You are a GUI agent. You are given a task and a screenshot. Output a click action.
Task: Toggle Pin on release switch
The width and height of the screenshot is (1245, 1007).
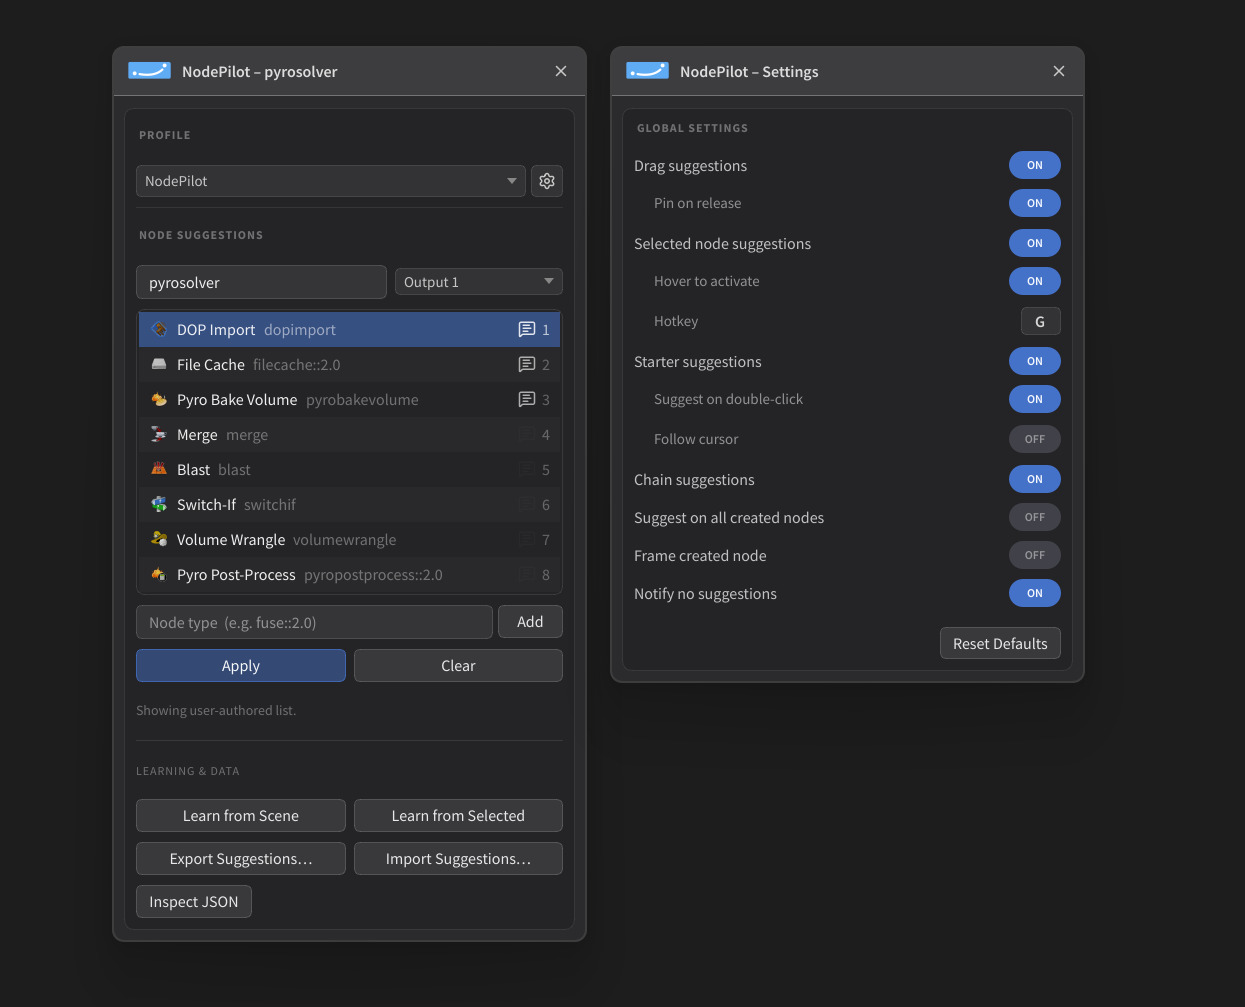[1035, 203]
